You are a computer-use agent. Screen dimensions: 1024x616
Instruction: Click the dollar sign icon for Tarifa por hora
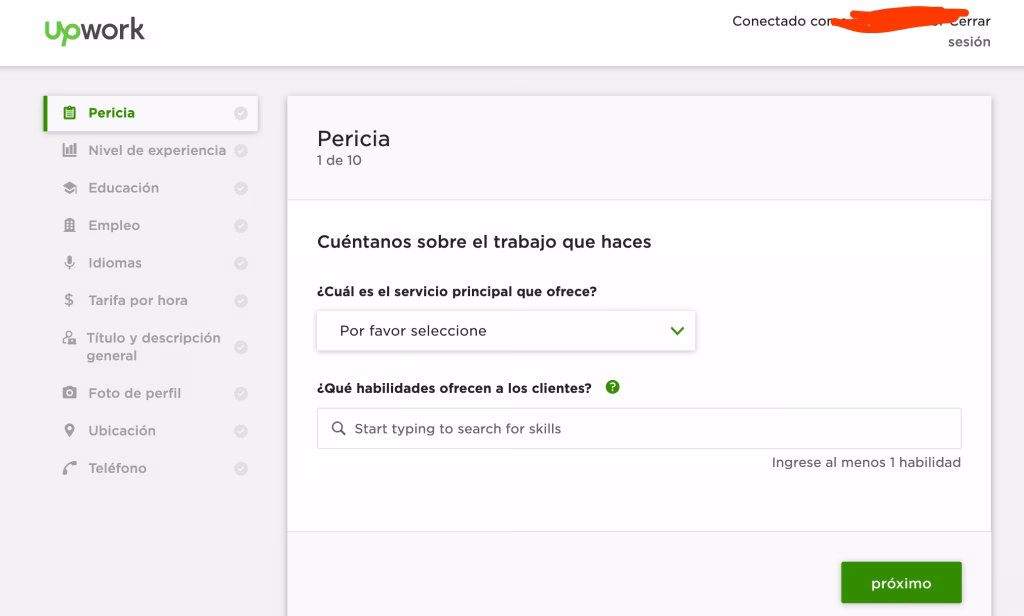tap(68, 300)
